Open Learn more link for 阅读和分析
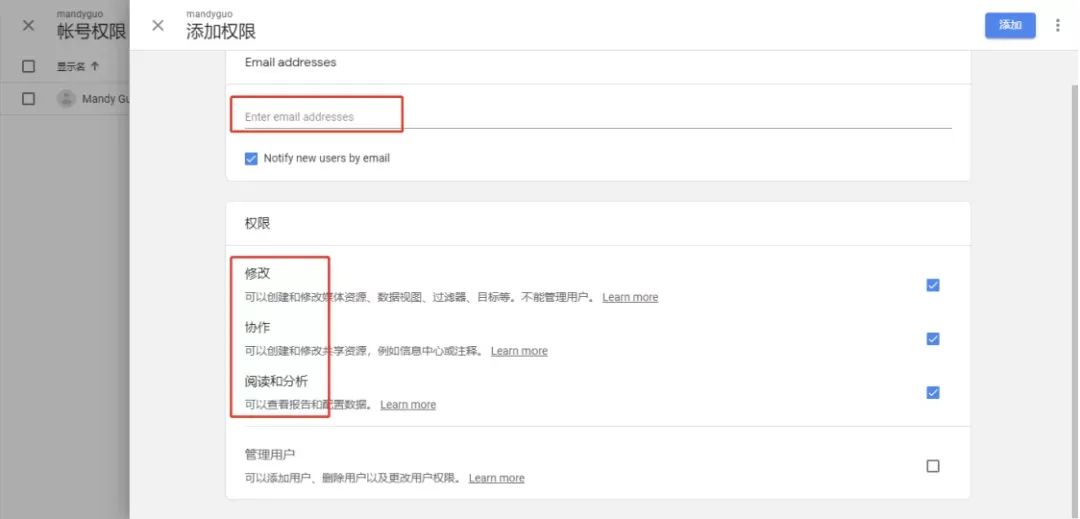The height and width of the screenshot is (519, 1080). click(408, 405)
